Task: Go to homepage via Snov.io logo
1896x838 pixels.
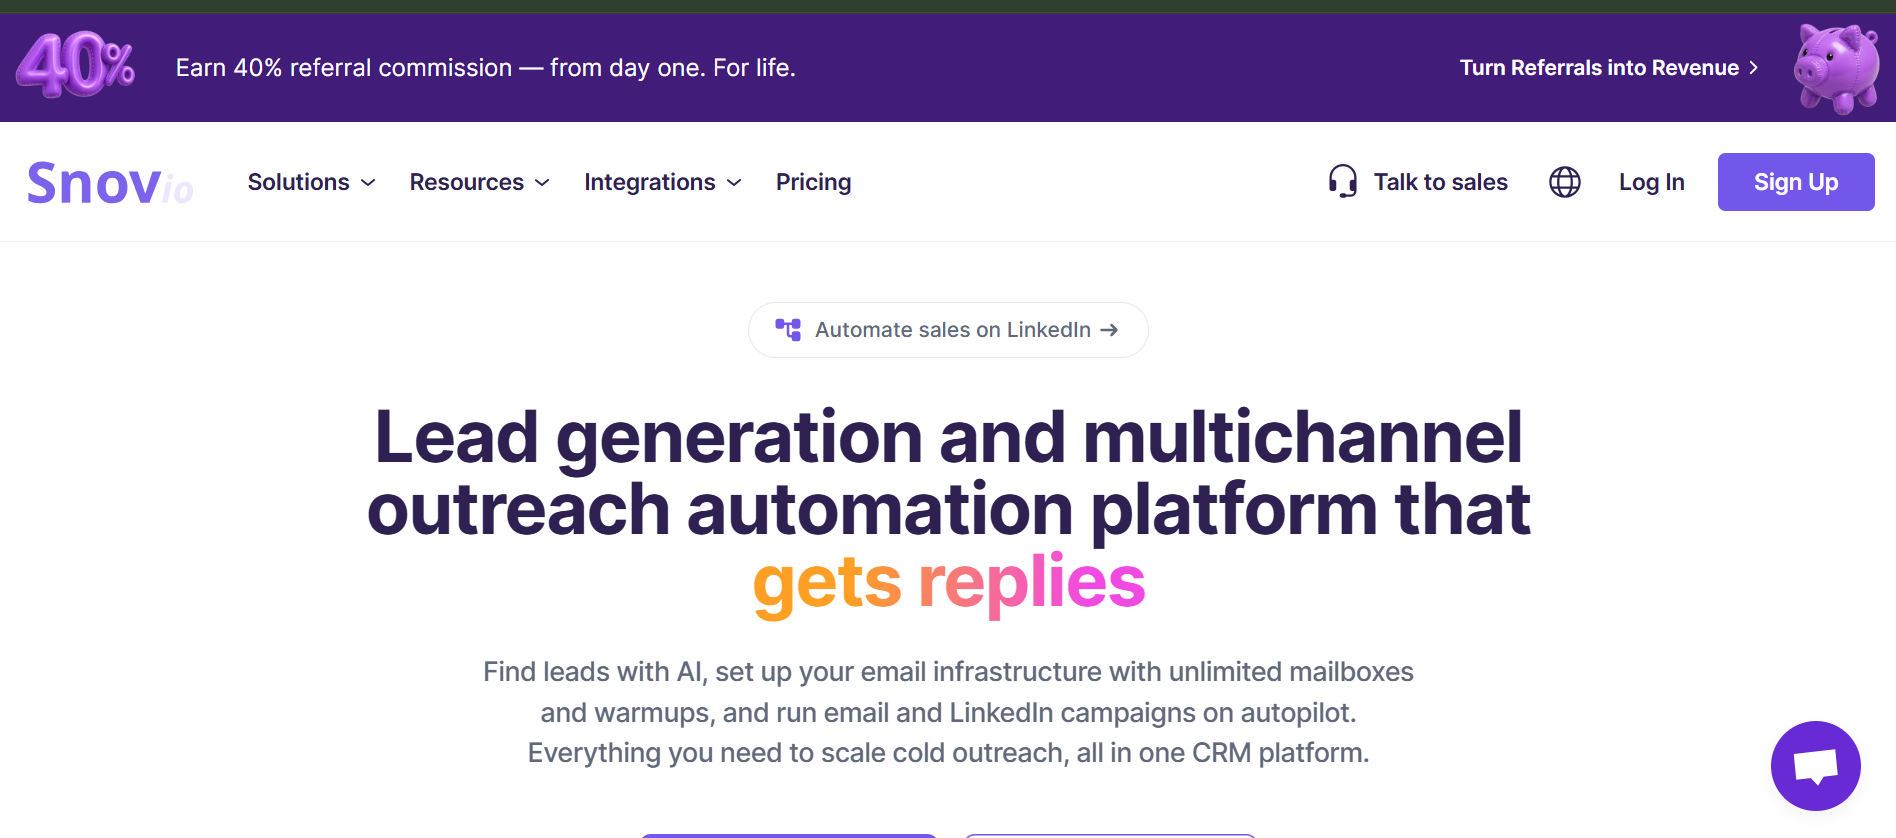Action: click(x=110, y=183)
